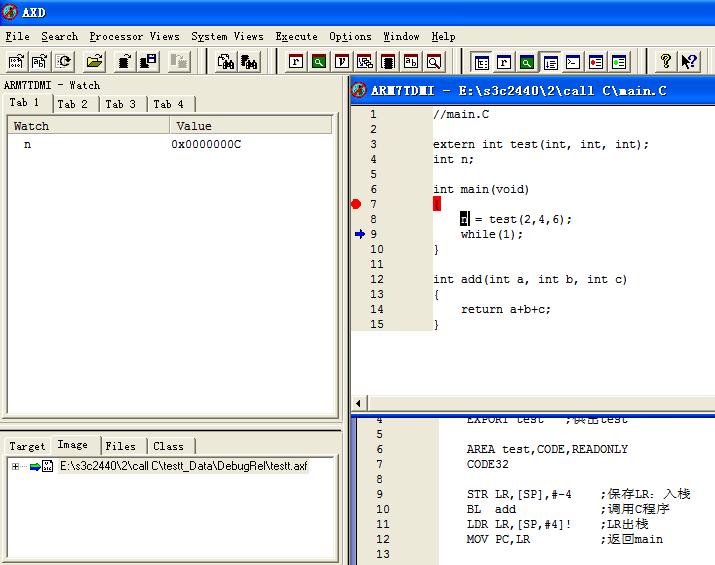Click the watch variable n value 0x0000000C
The height and width of the screenshot is (565, 715).
tap(206, 144)
